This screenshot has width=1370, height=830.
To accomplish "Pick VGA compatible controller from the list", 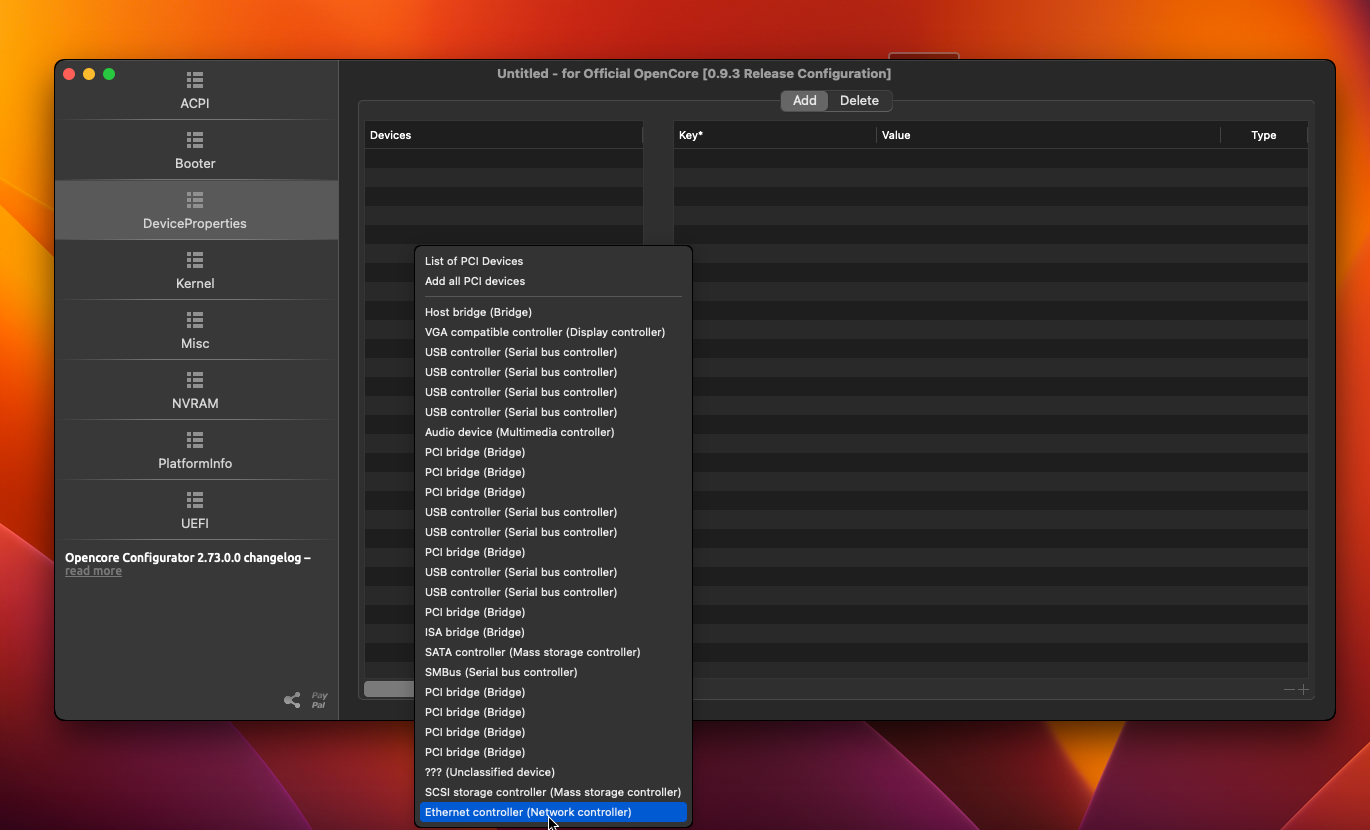I will (545, 332).
